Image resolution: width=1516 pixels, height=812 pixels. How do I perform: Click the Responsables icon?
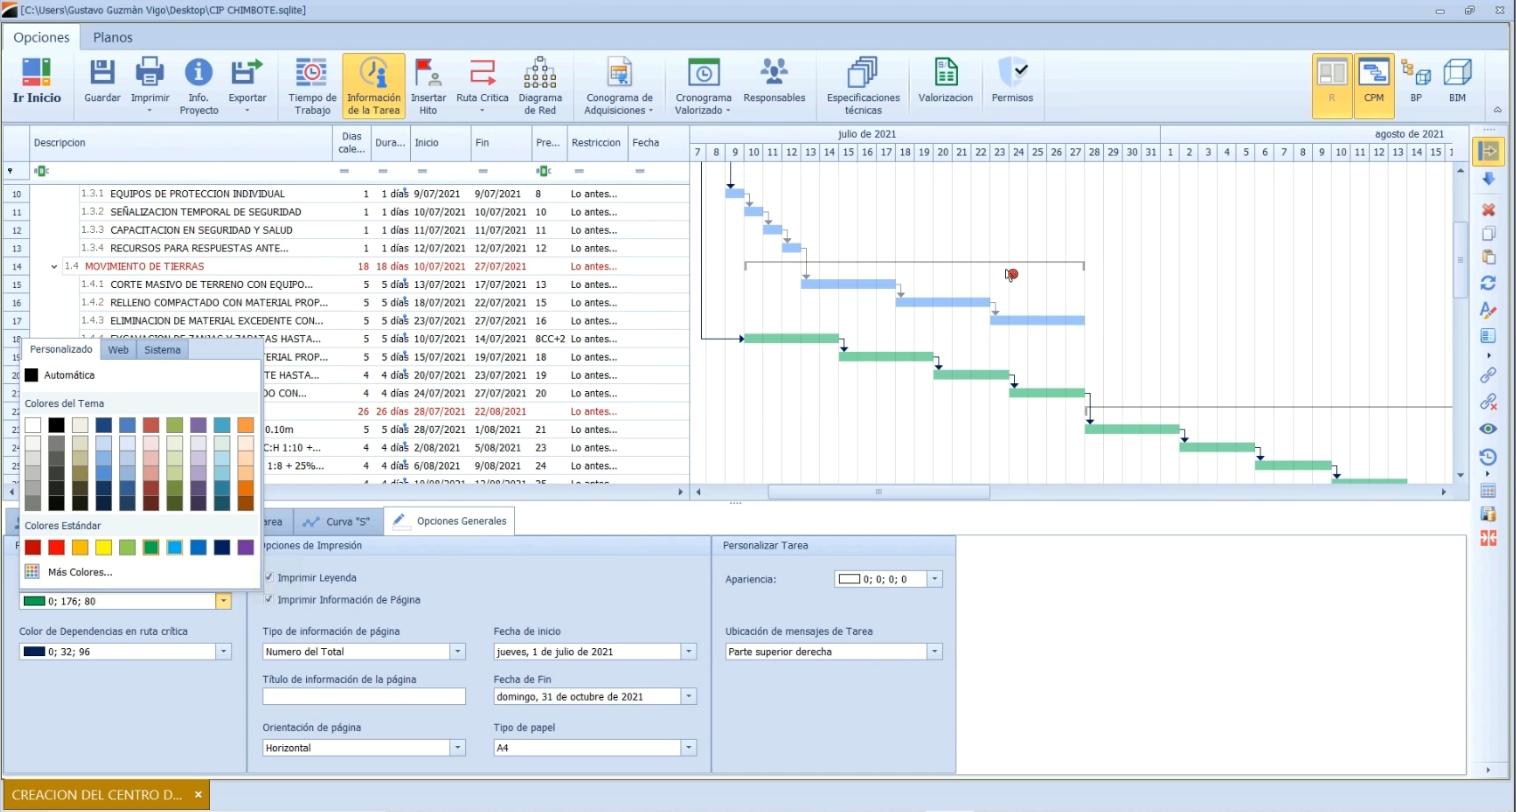click(x=774, y=74)
